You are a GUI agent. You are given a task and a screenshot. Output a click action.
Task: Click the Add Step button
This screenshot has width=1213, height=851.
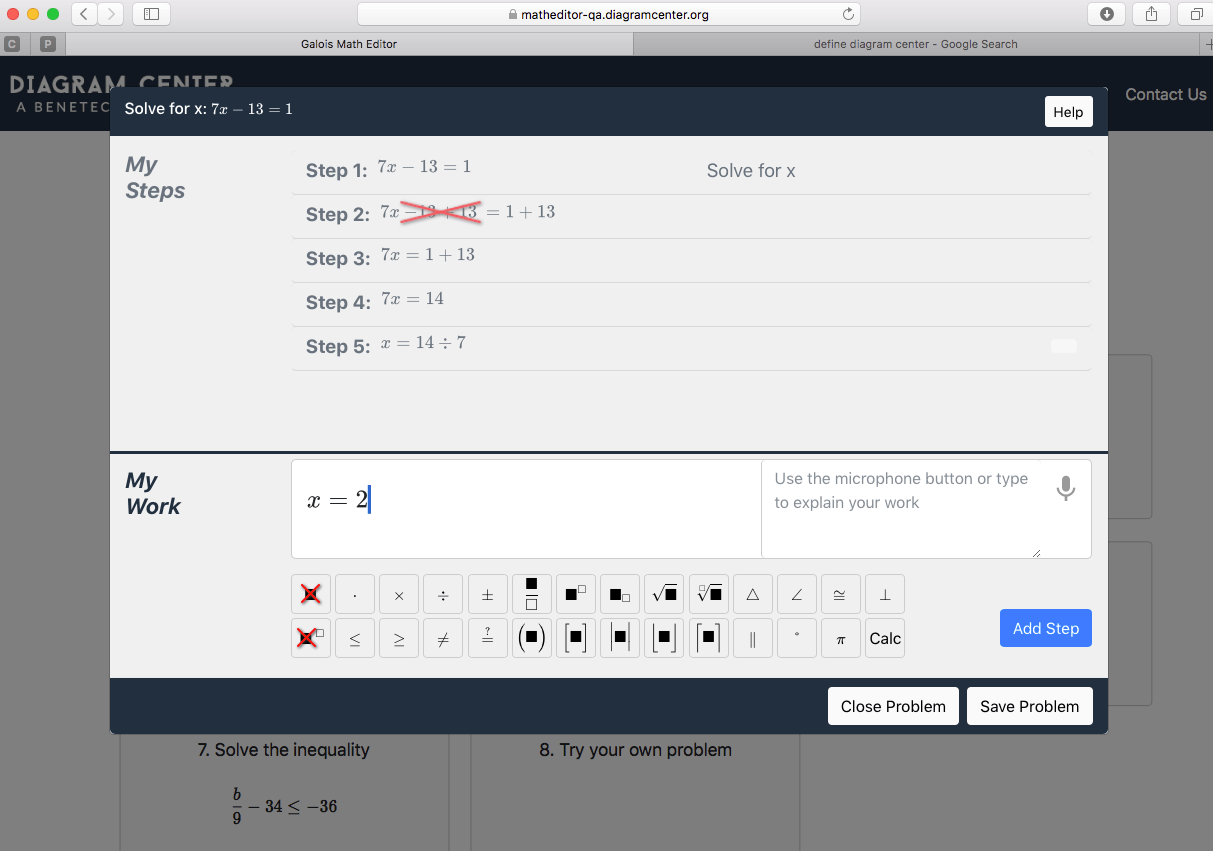(x=1045, y=628)
